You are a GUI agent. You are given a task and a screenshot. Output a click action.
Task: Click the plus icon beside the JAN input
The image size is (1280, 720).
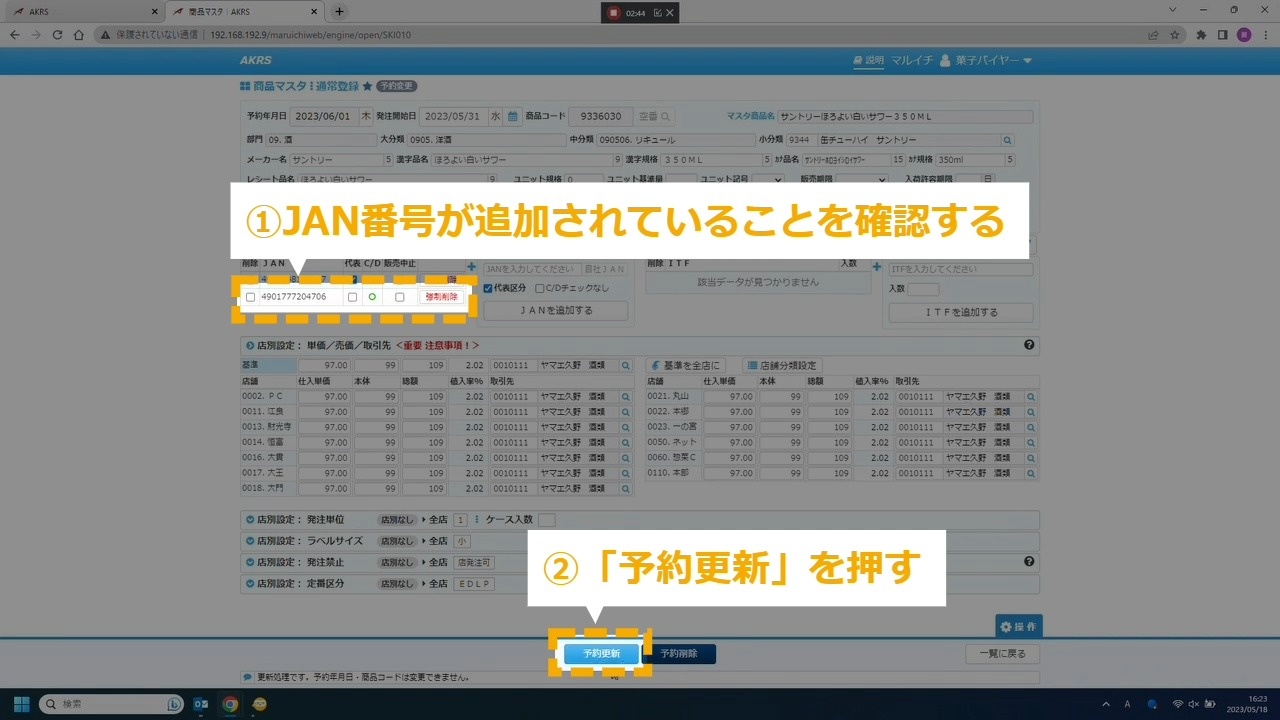tap(472, 268)
